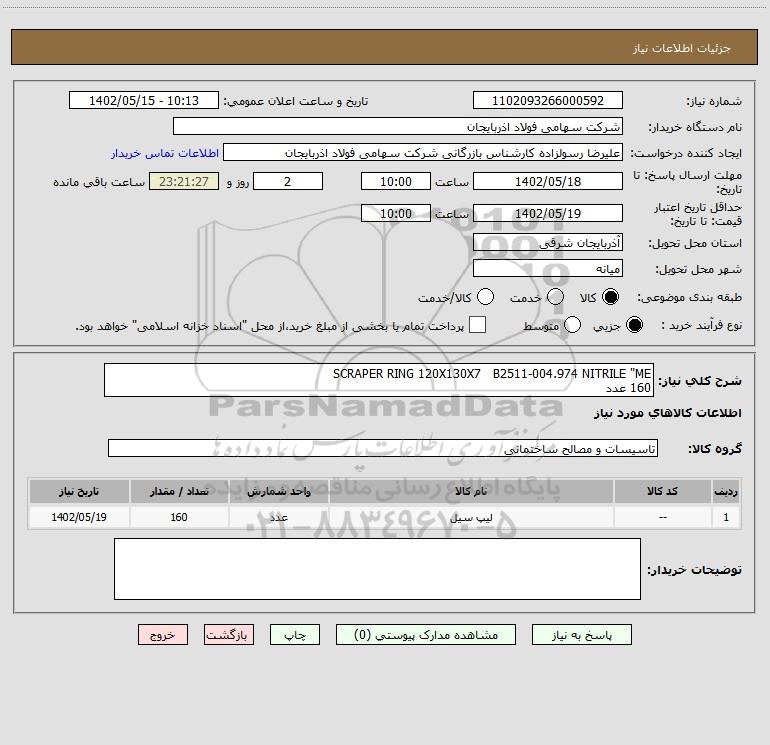
Task: Click the پاسخ به نیاز button
Action: [x=581, y=635]
